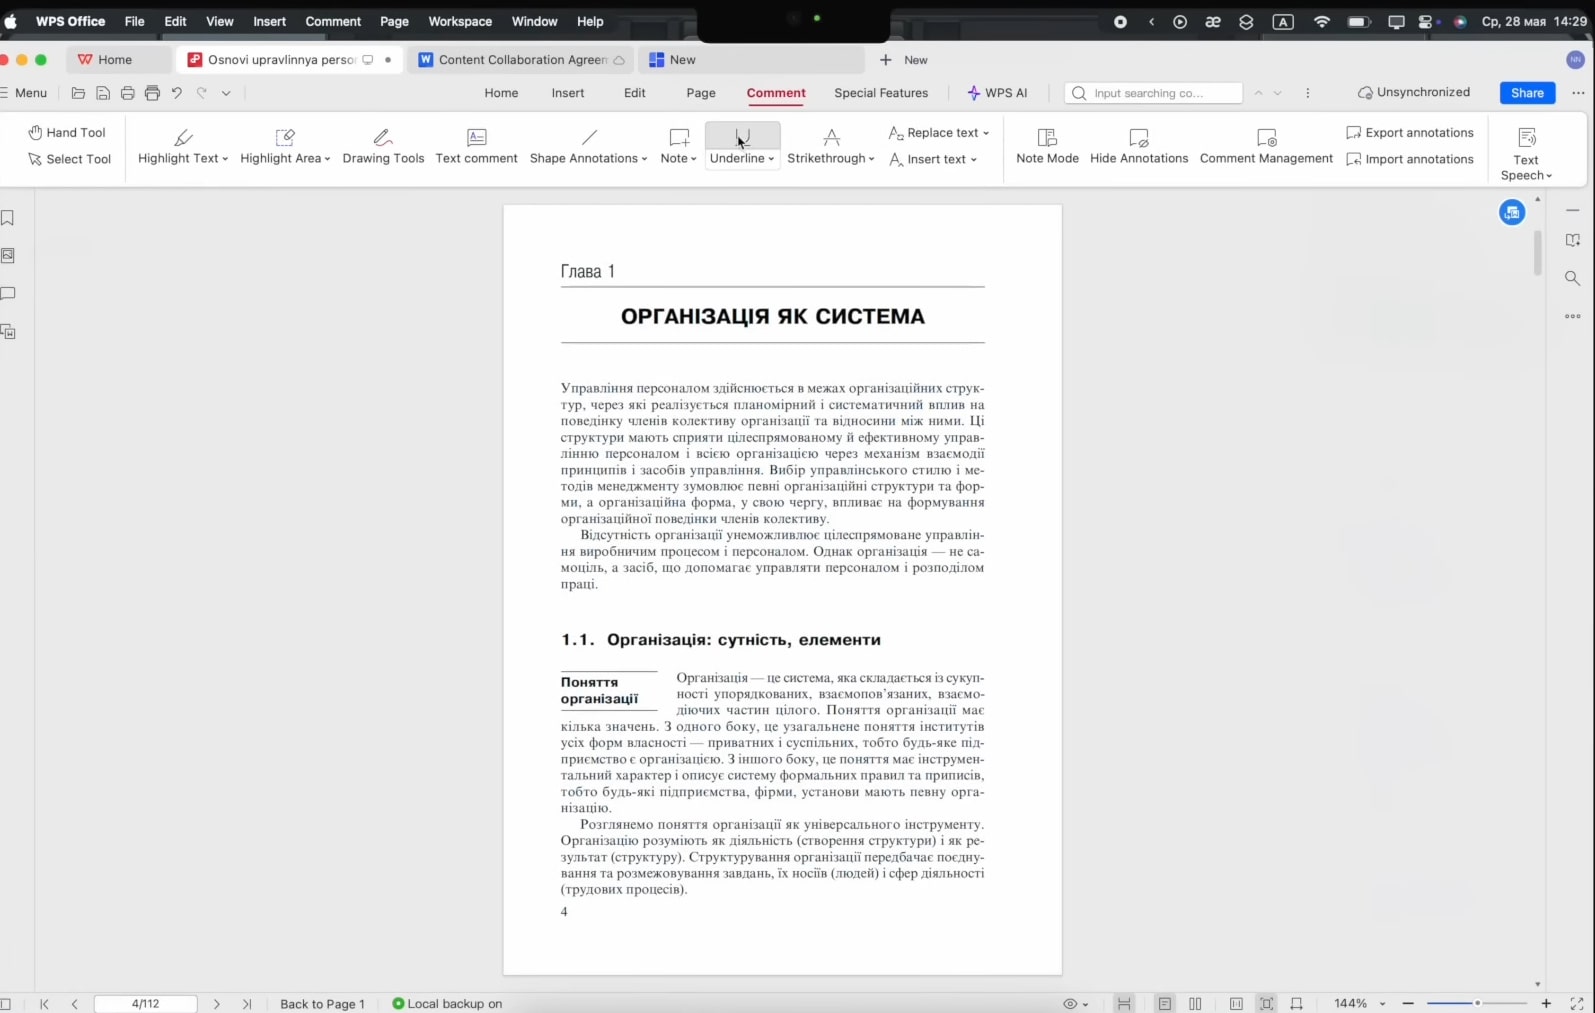Toggle two-page view mode
Viewport: 1595px width, 1013px height.
point(1195,1004)
